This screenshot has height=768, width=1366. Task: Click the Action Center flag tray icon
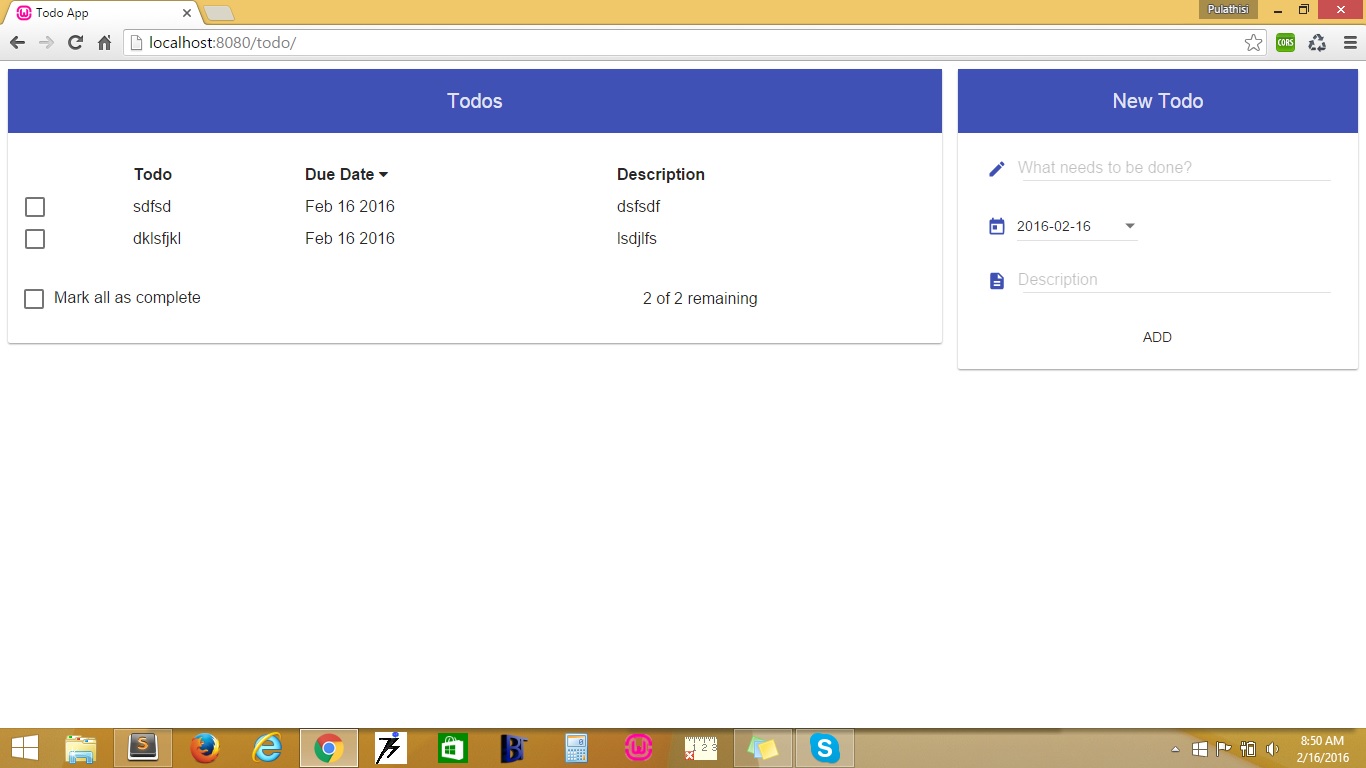click(1223, 749)
